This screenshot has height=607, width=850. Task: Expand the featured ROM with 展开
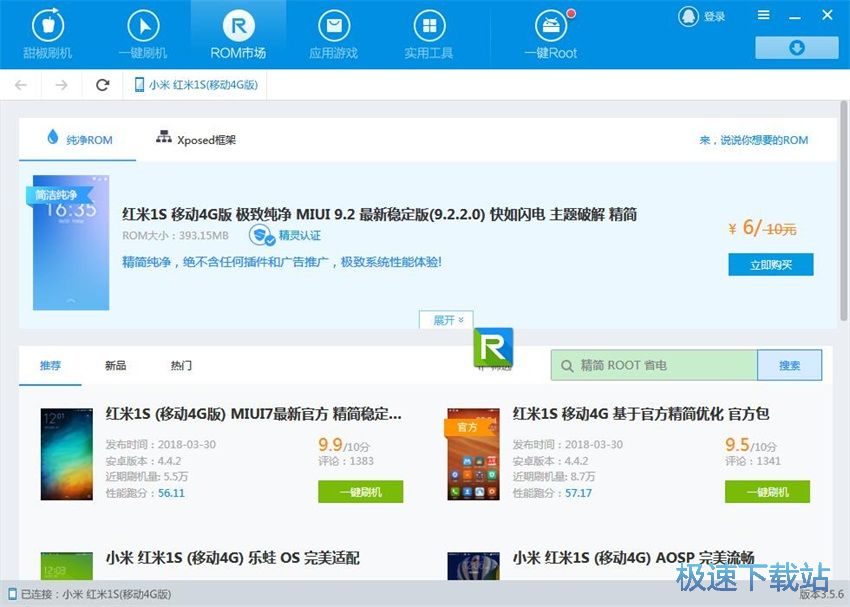(446, 320)
